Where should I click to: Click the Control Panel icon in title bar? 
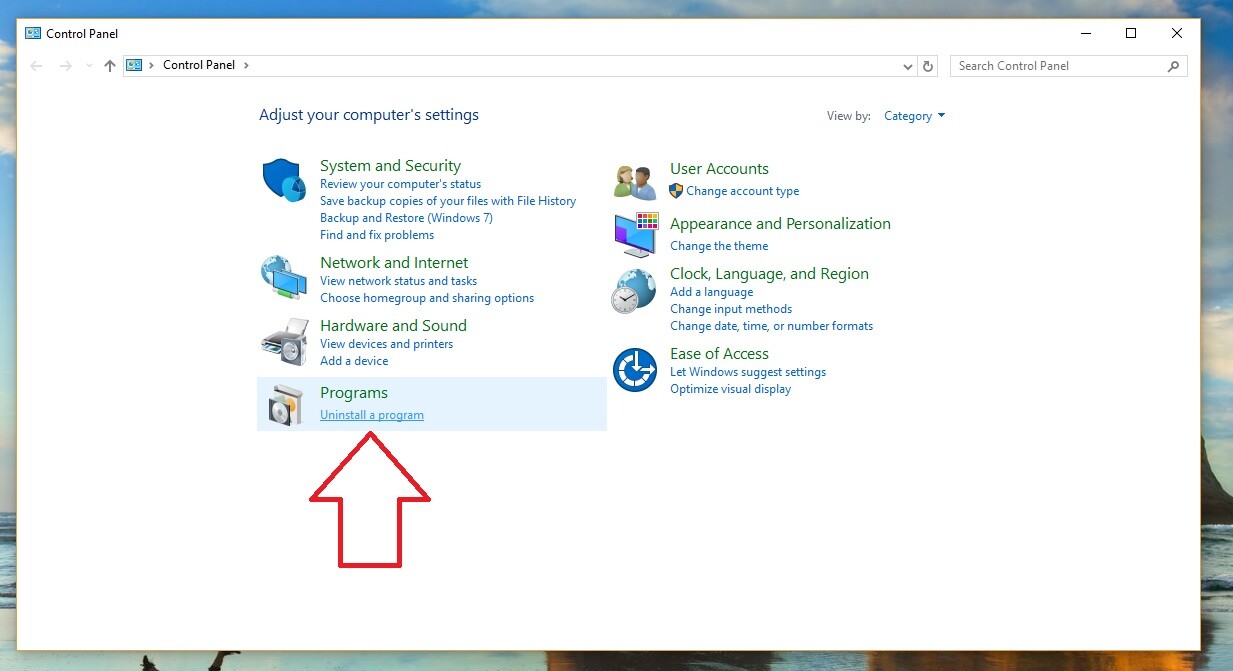[x=33, y=33]
